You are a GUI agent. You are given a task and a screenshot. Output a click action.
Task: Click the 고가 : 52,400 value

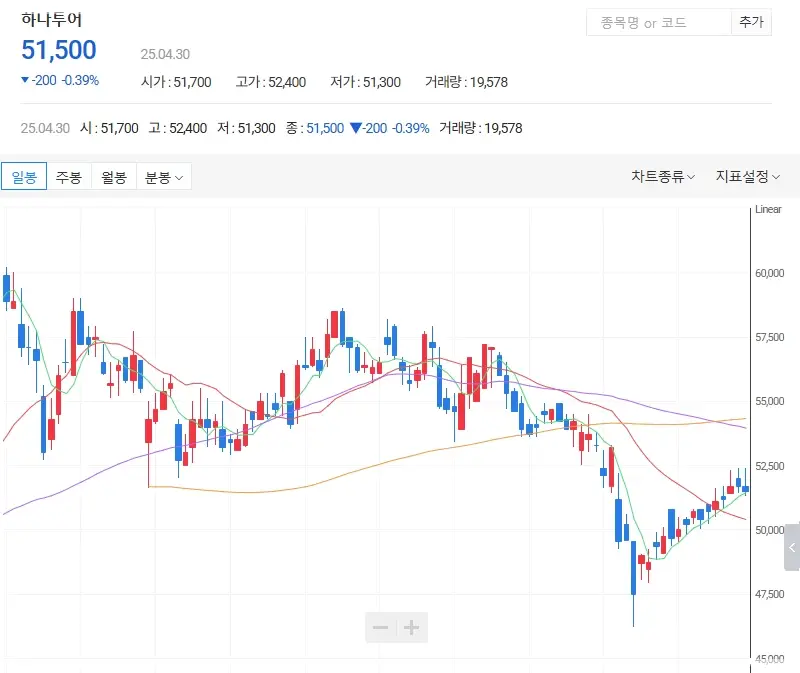(270, 82)
